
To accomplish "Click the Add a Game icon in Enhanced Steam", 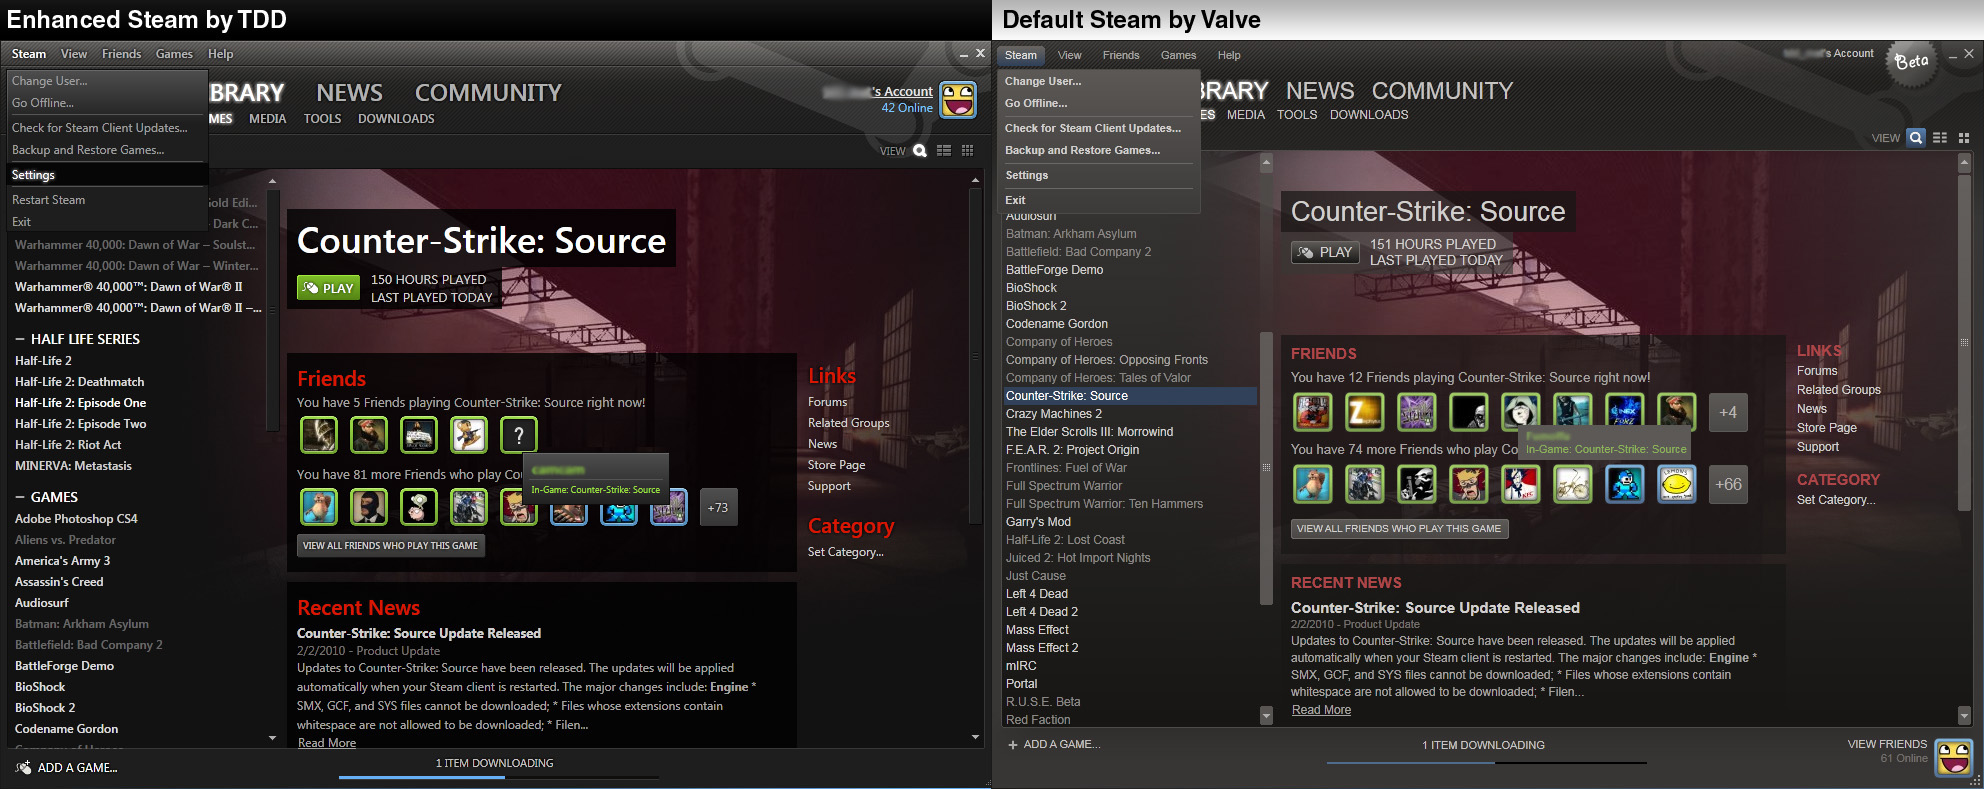I will [23, 767].
